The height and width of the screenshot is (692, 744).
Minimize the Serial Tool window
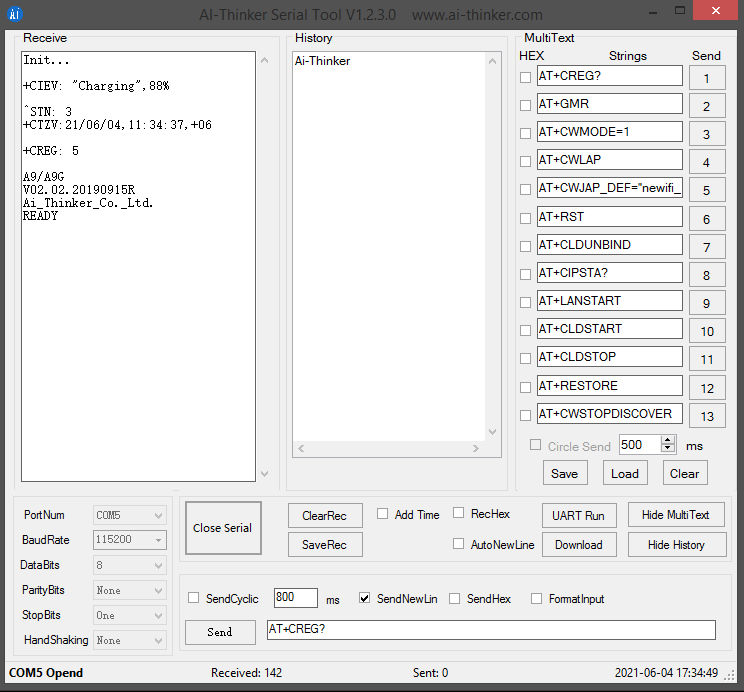coord(653,13)
